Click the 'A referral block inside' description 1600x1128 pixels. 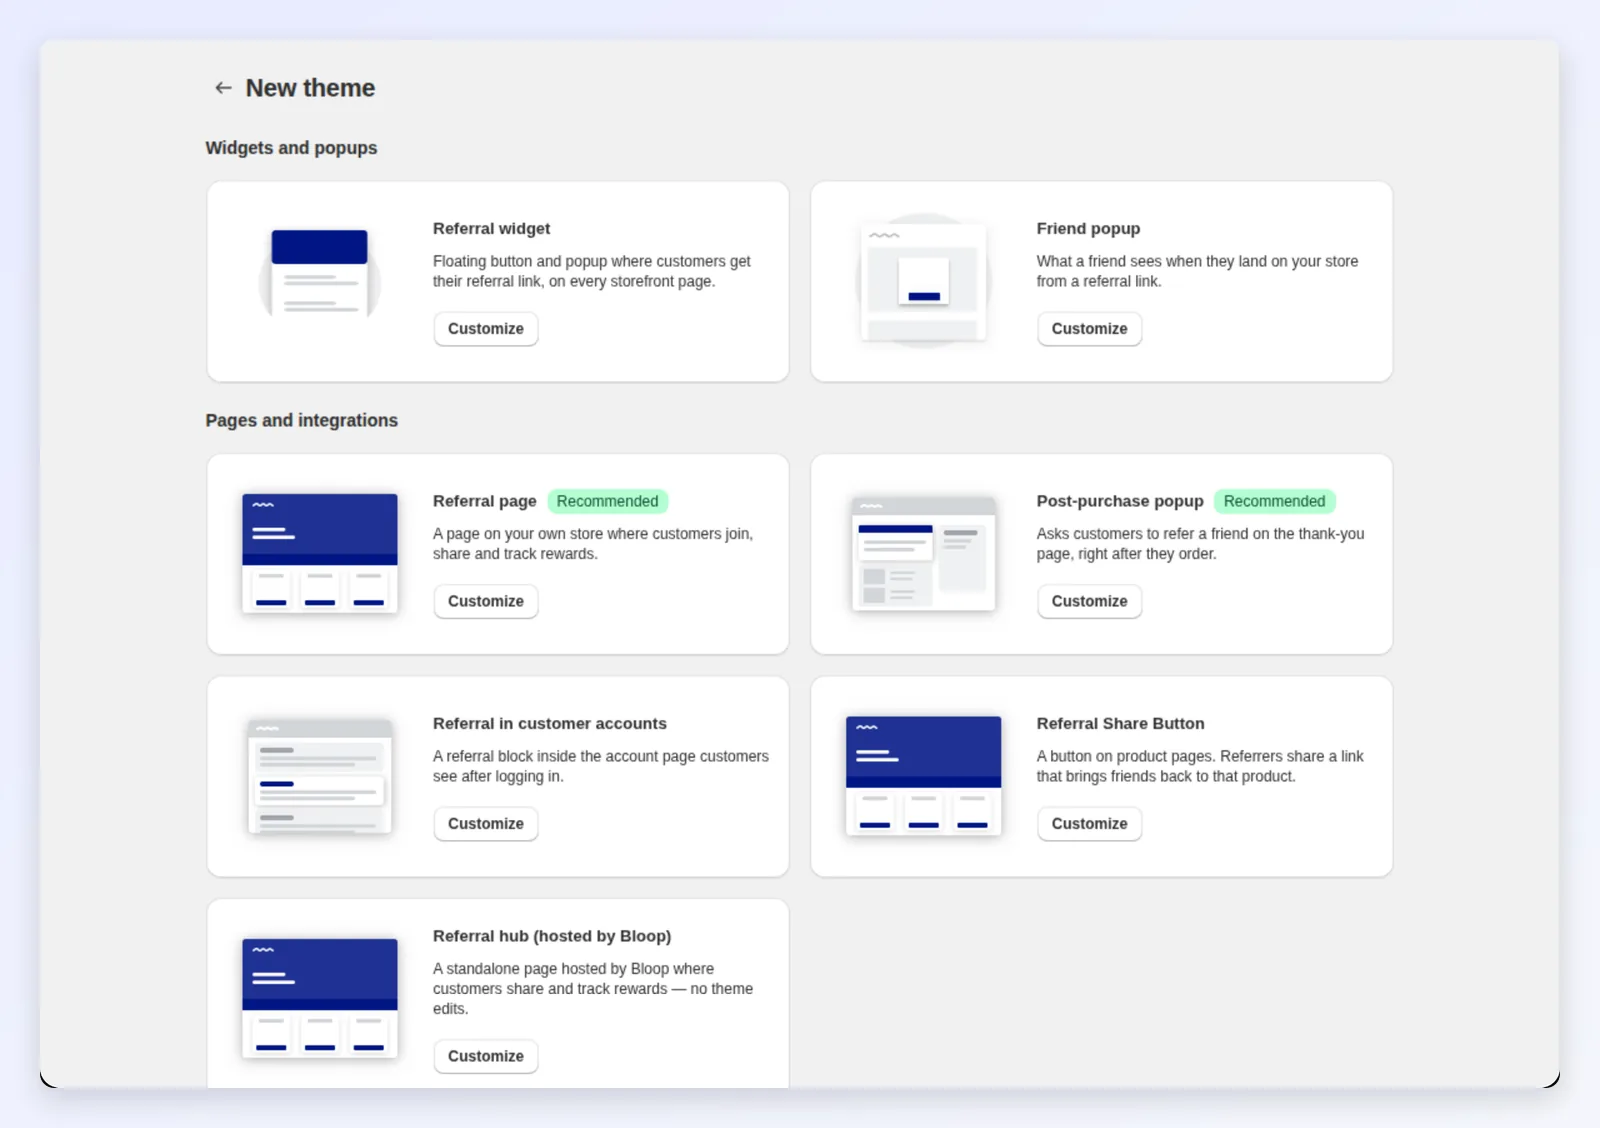click(x=601, y=766)
